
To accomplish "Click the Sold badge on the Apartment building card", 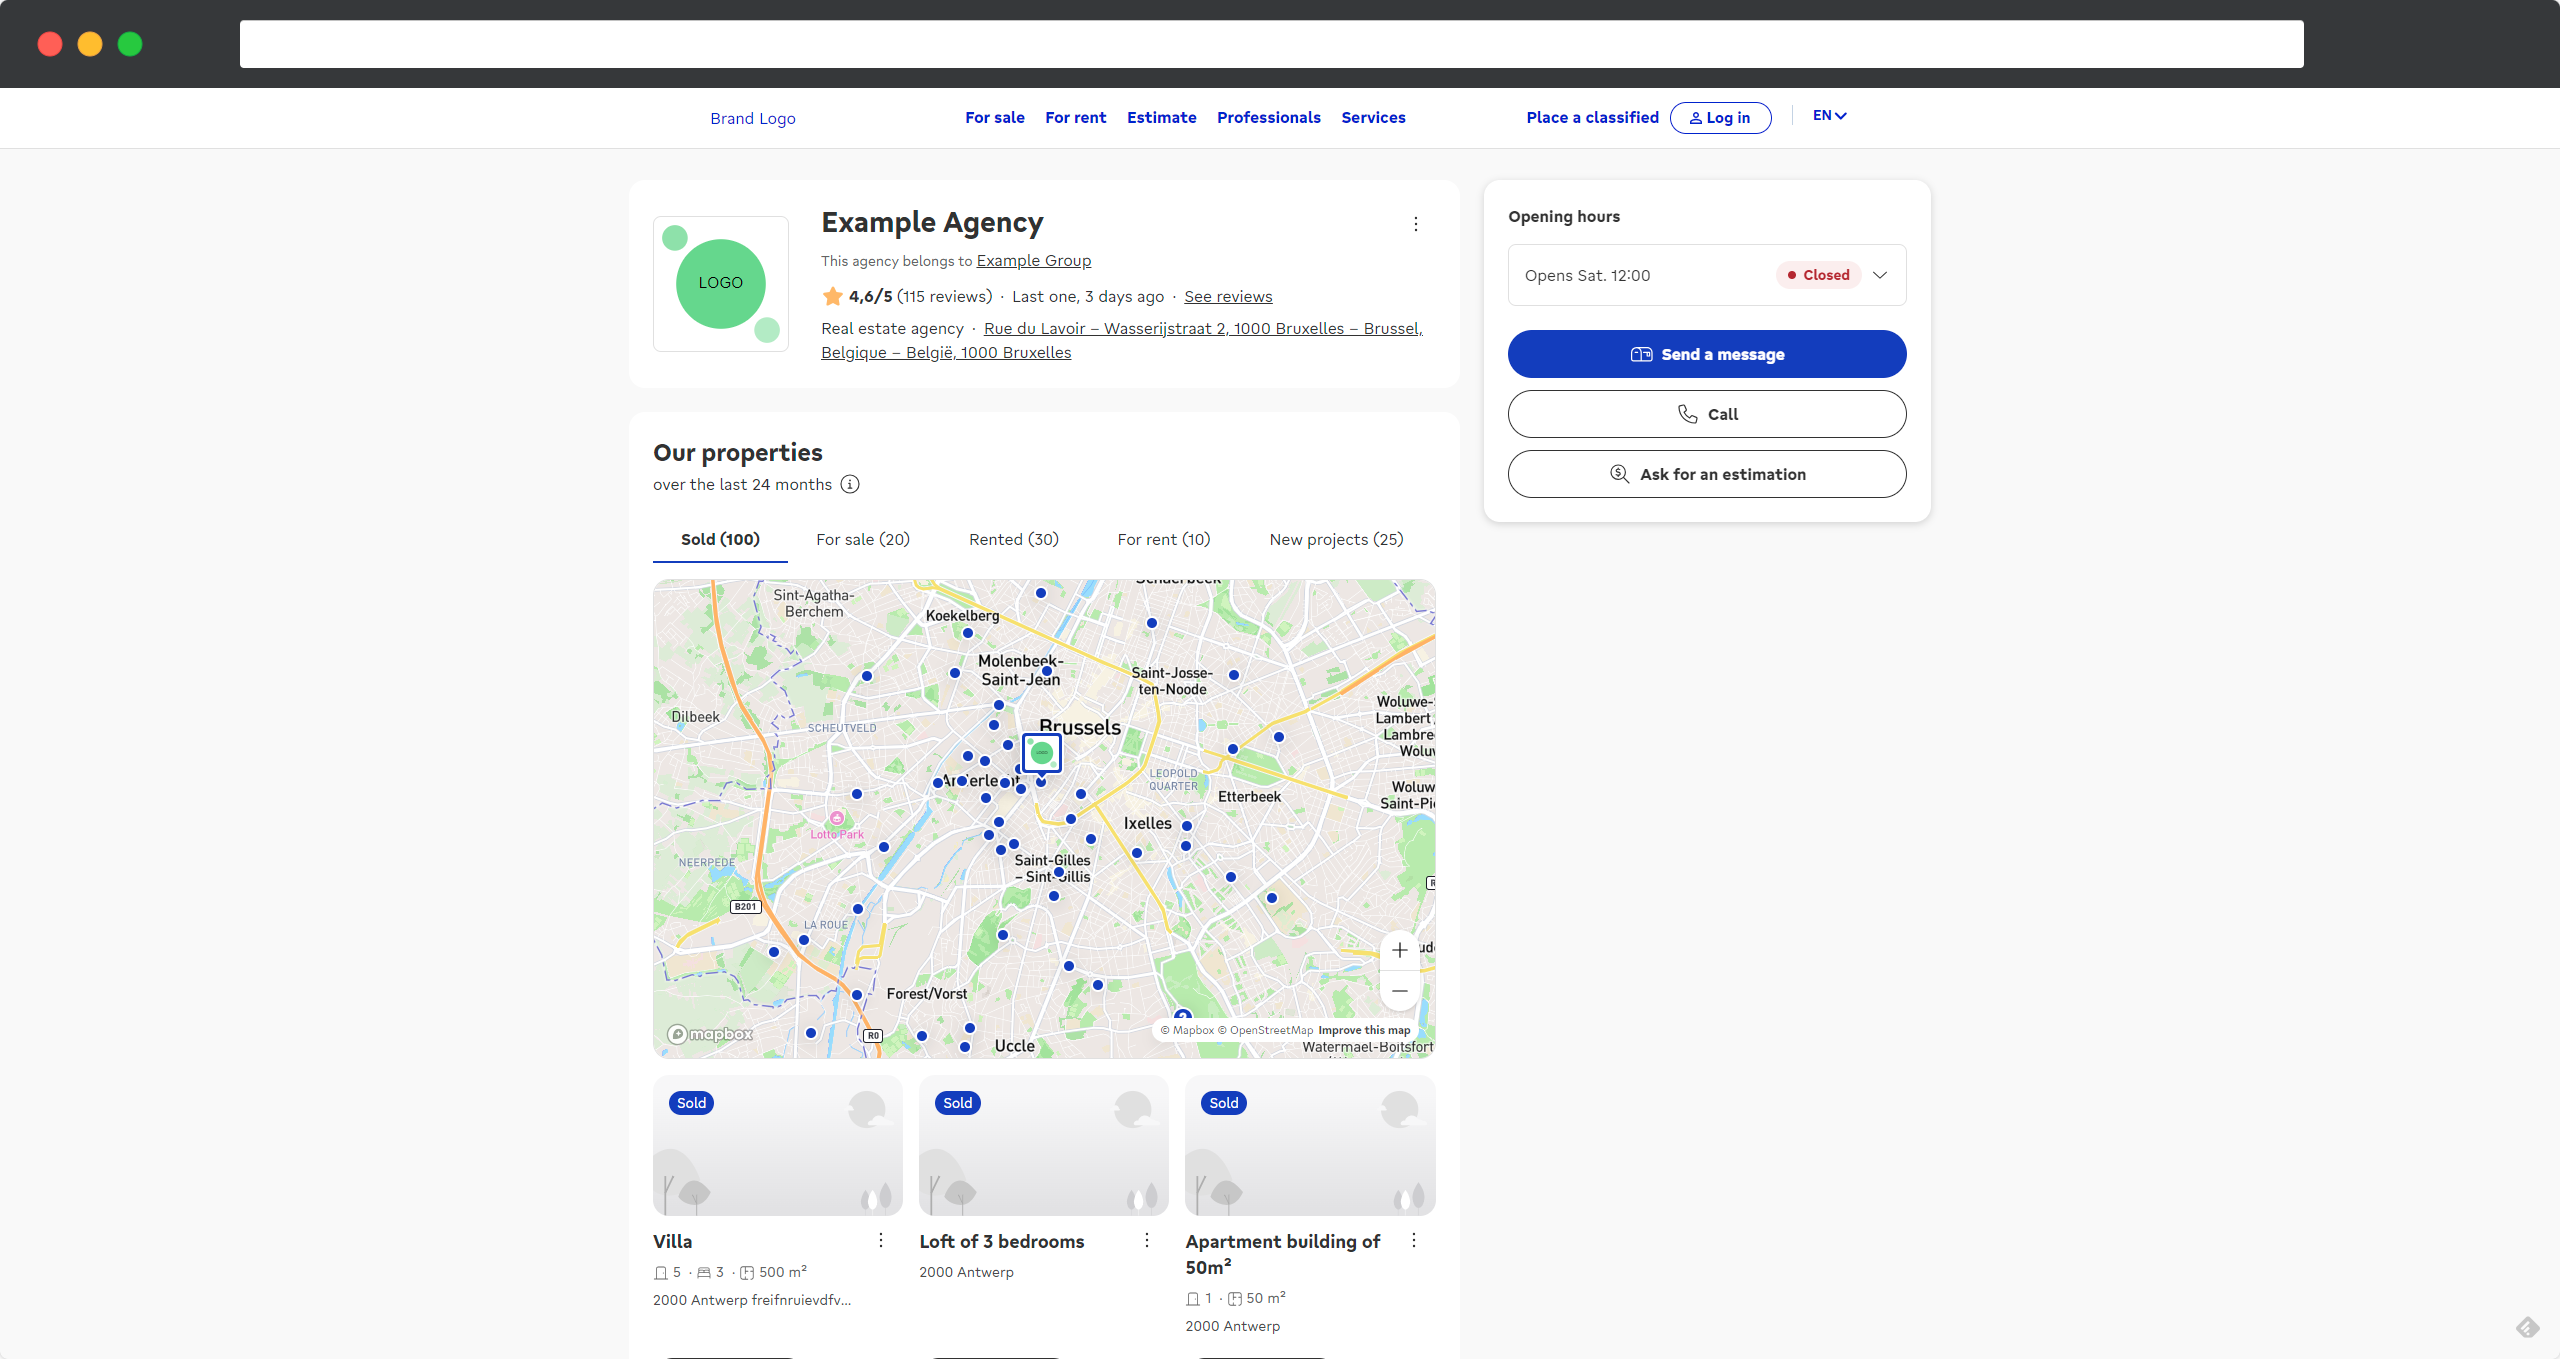I will [1224, 1103].
